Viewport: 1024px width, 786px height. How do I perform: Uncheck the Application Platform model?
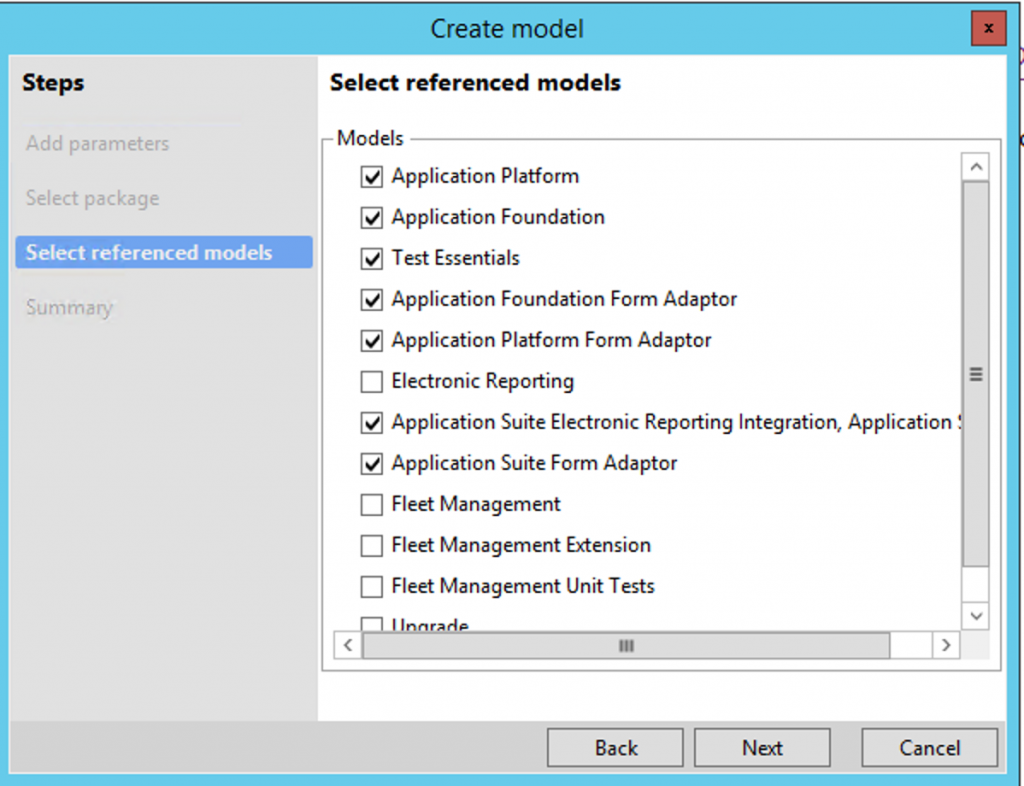[371, 176]
